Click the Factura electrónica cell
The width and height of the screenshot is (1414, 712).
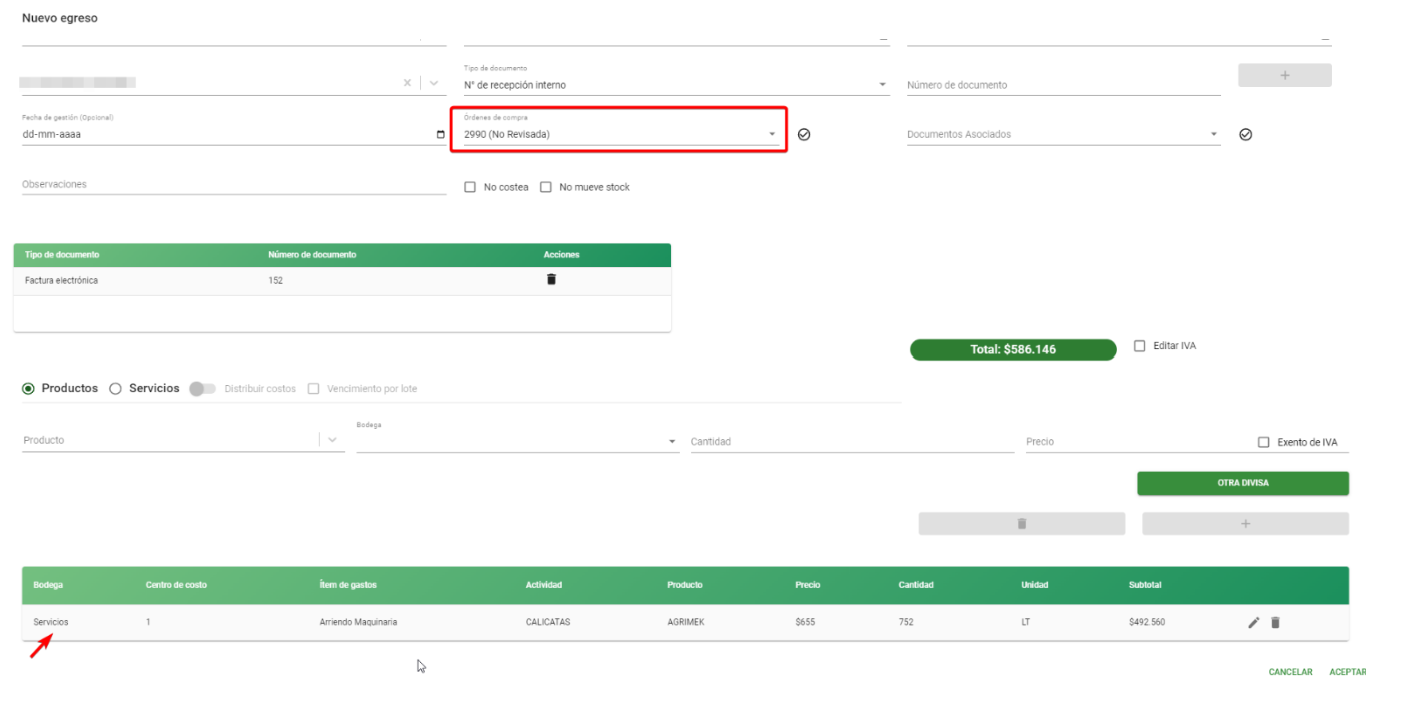click(x=61, y=281)
